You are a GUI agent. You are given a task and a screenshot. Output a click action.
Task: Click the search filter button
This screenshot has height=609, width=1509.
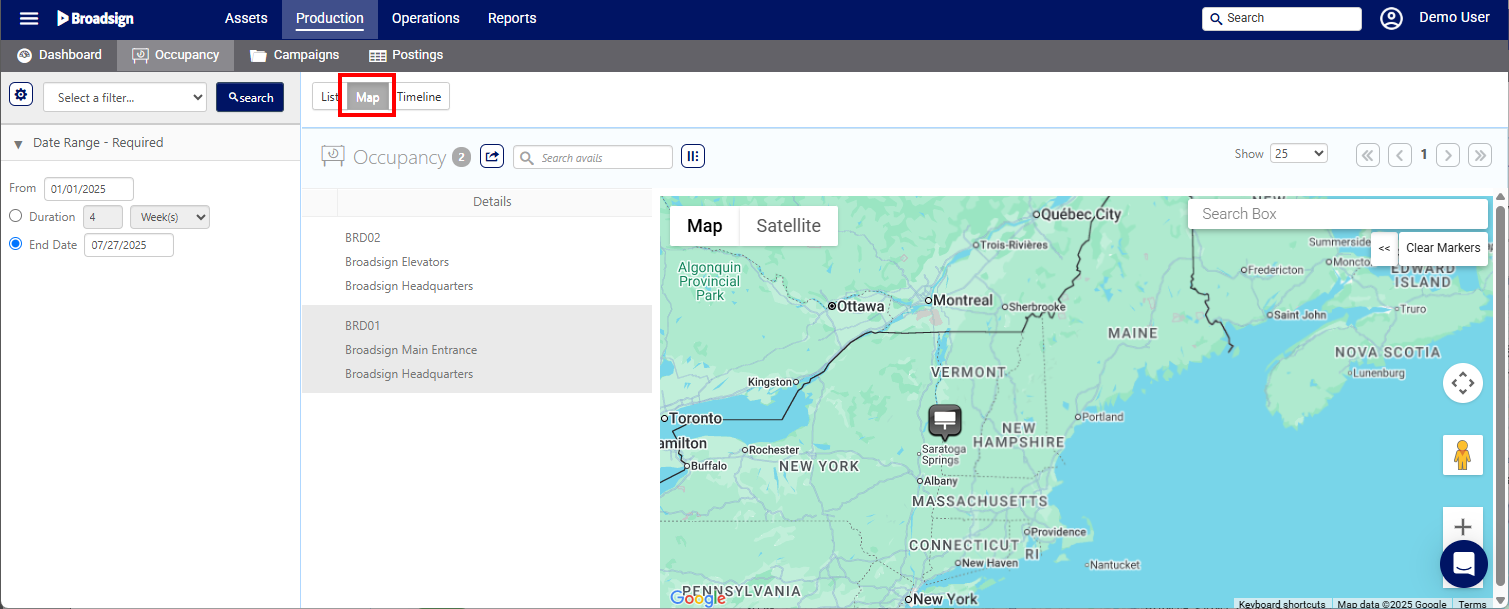[251, 97]
